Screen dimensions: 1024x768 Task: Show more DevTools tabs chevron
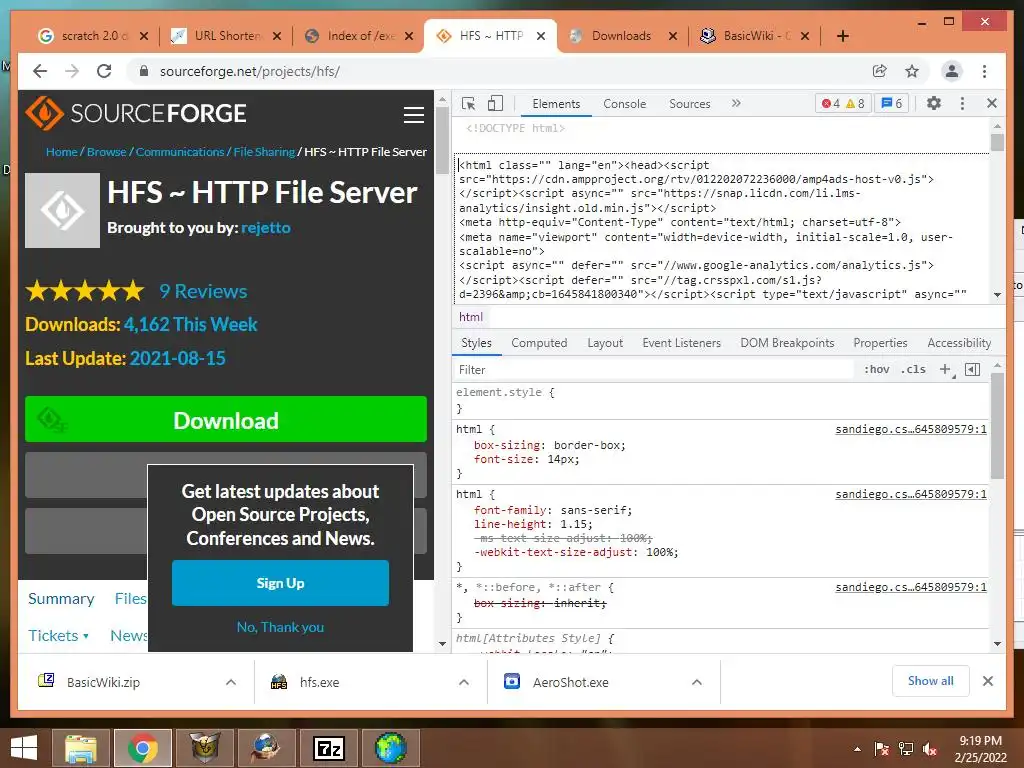[x=736, y=103]
